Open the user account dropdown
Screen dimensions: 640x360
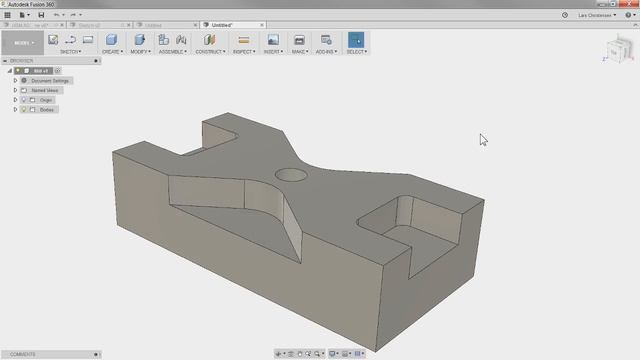(597, 15)
